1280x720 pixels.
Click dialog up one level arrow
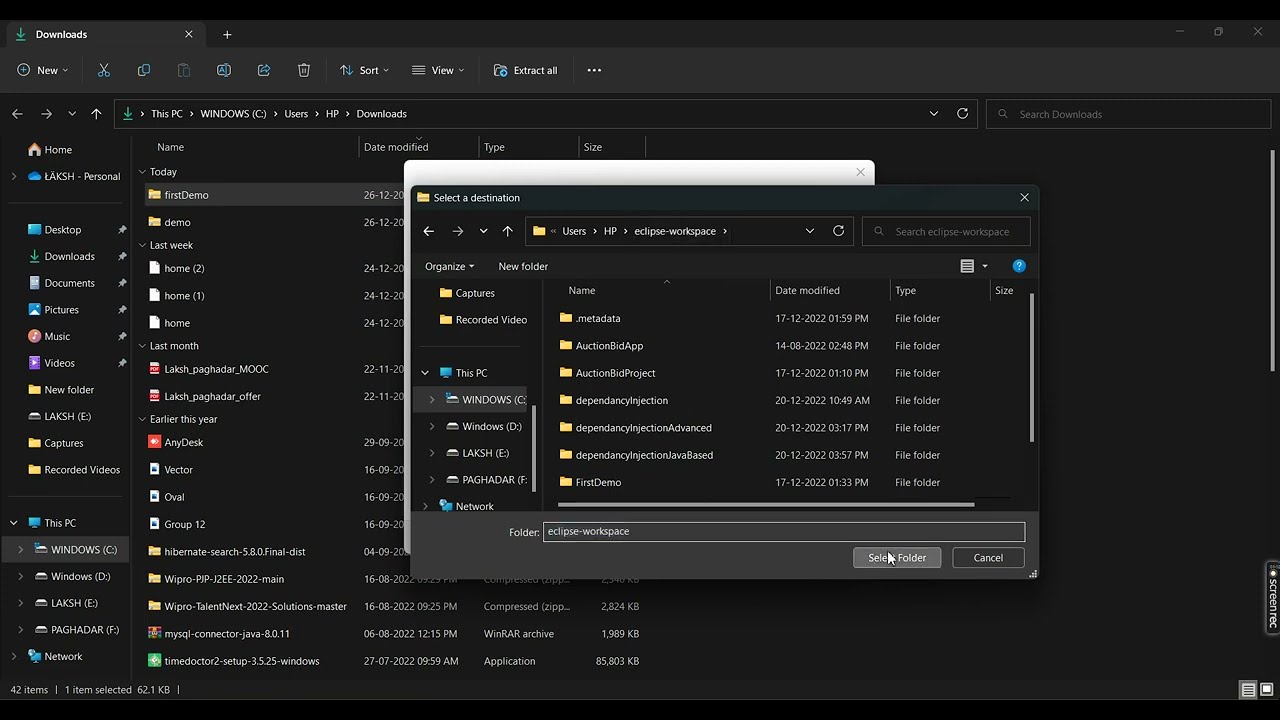pos(507,231)
